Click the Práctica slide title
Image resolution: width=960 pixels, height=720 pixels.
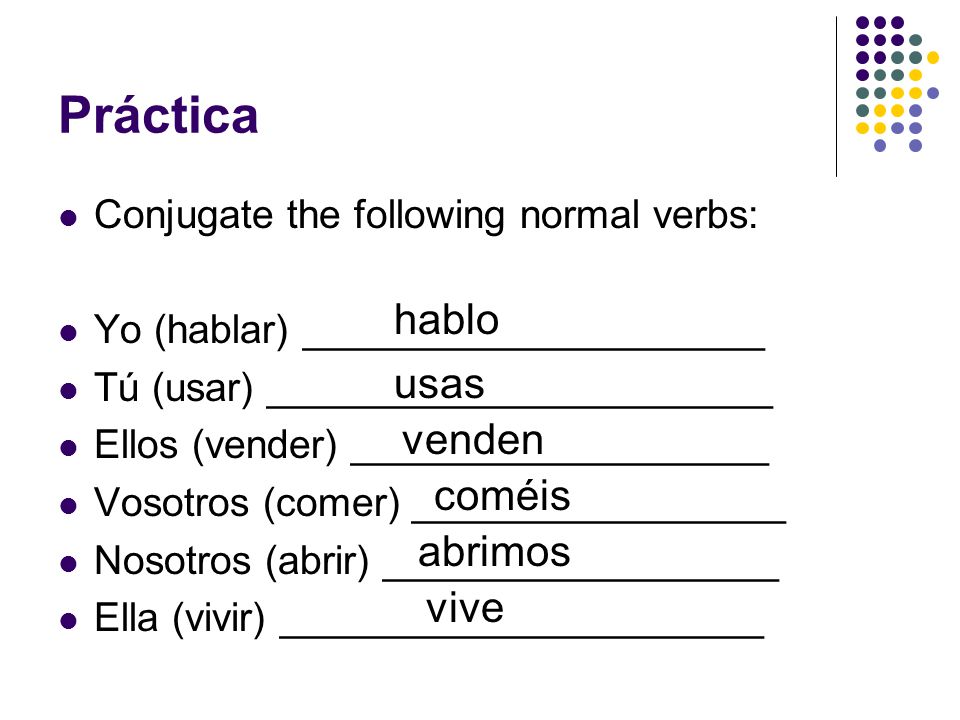[159, 114]
